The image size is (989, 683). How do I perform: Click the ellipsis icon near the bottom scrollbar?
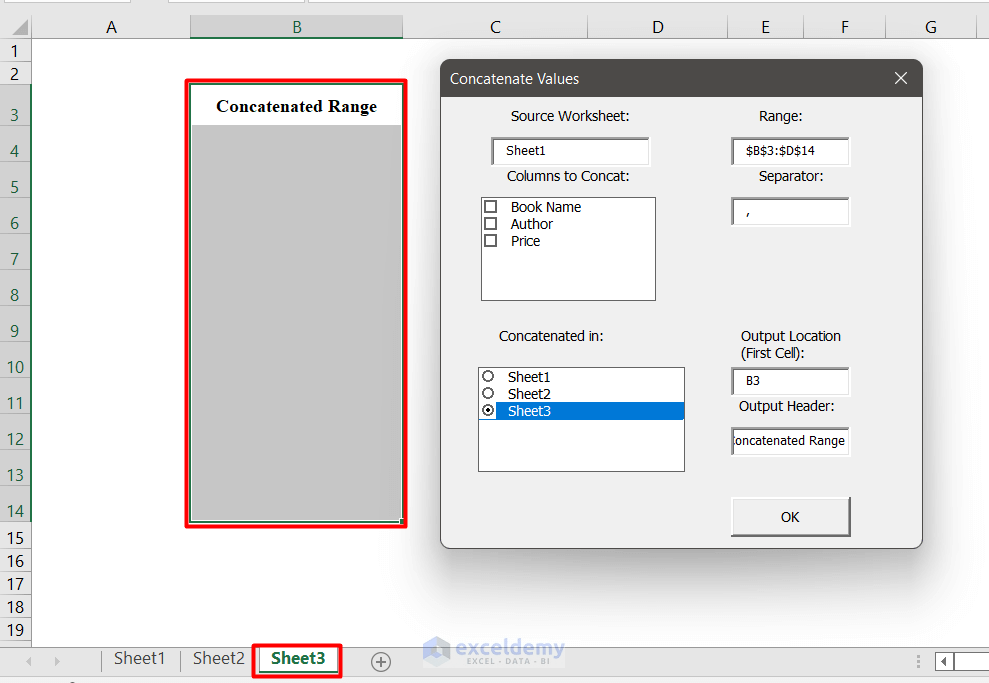(x=917, y=660)
